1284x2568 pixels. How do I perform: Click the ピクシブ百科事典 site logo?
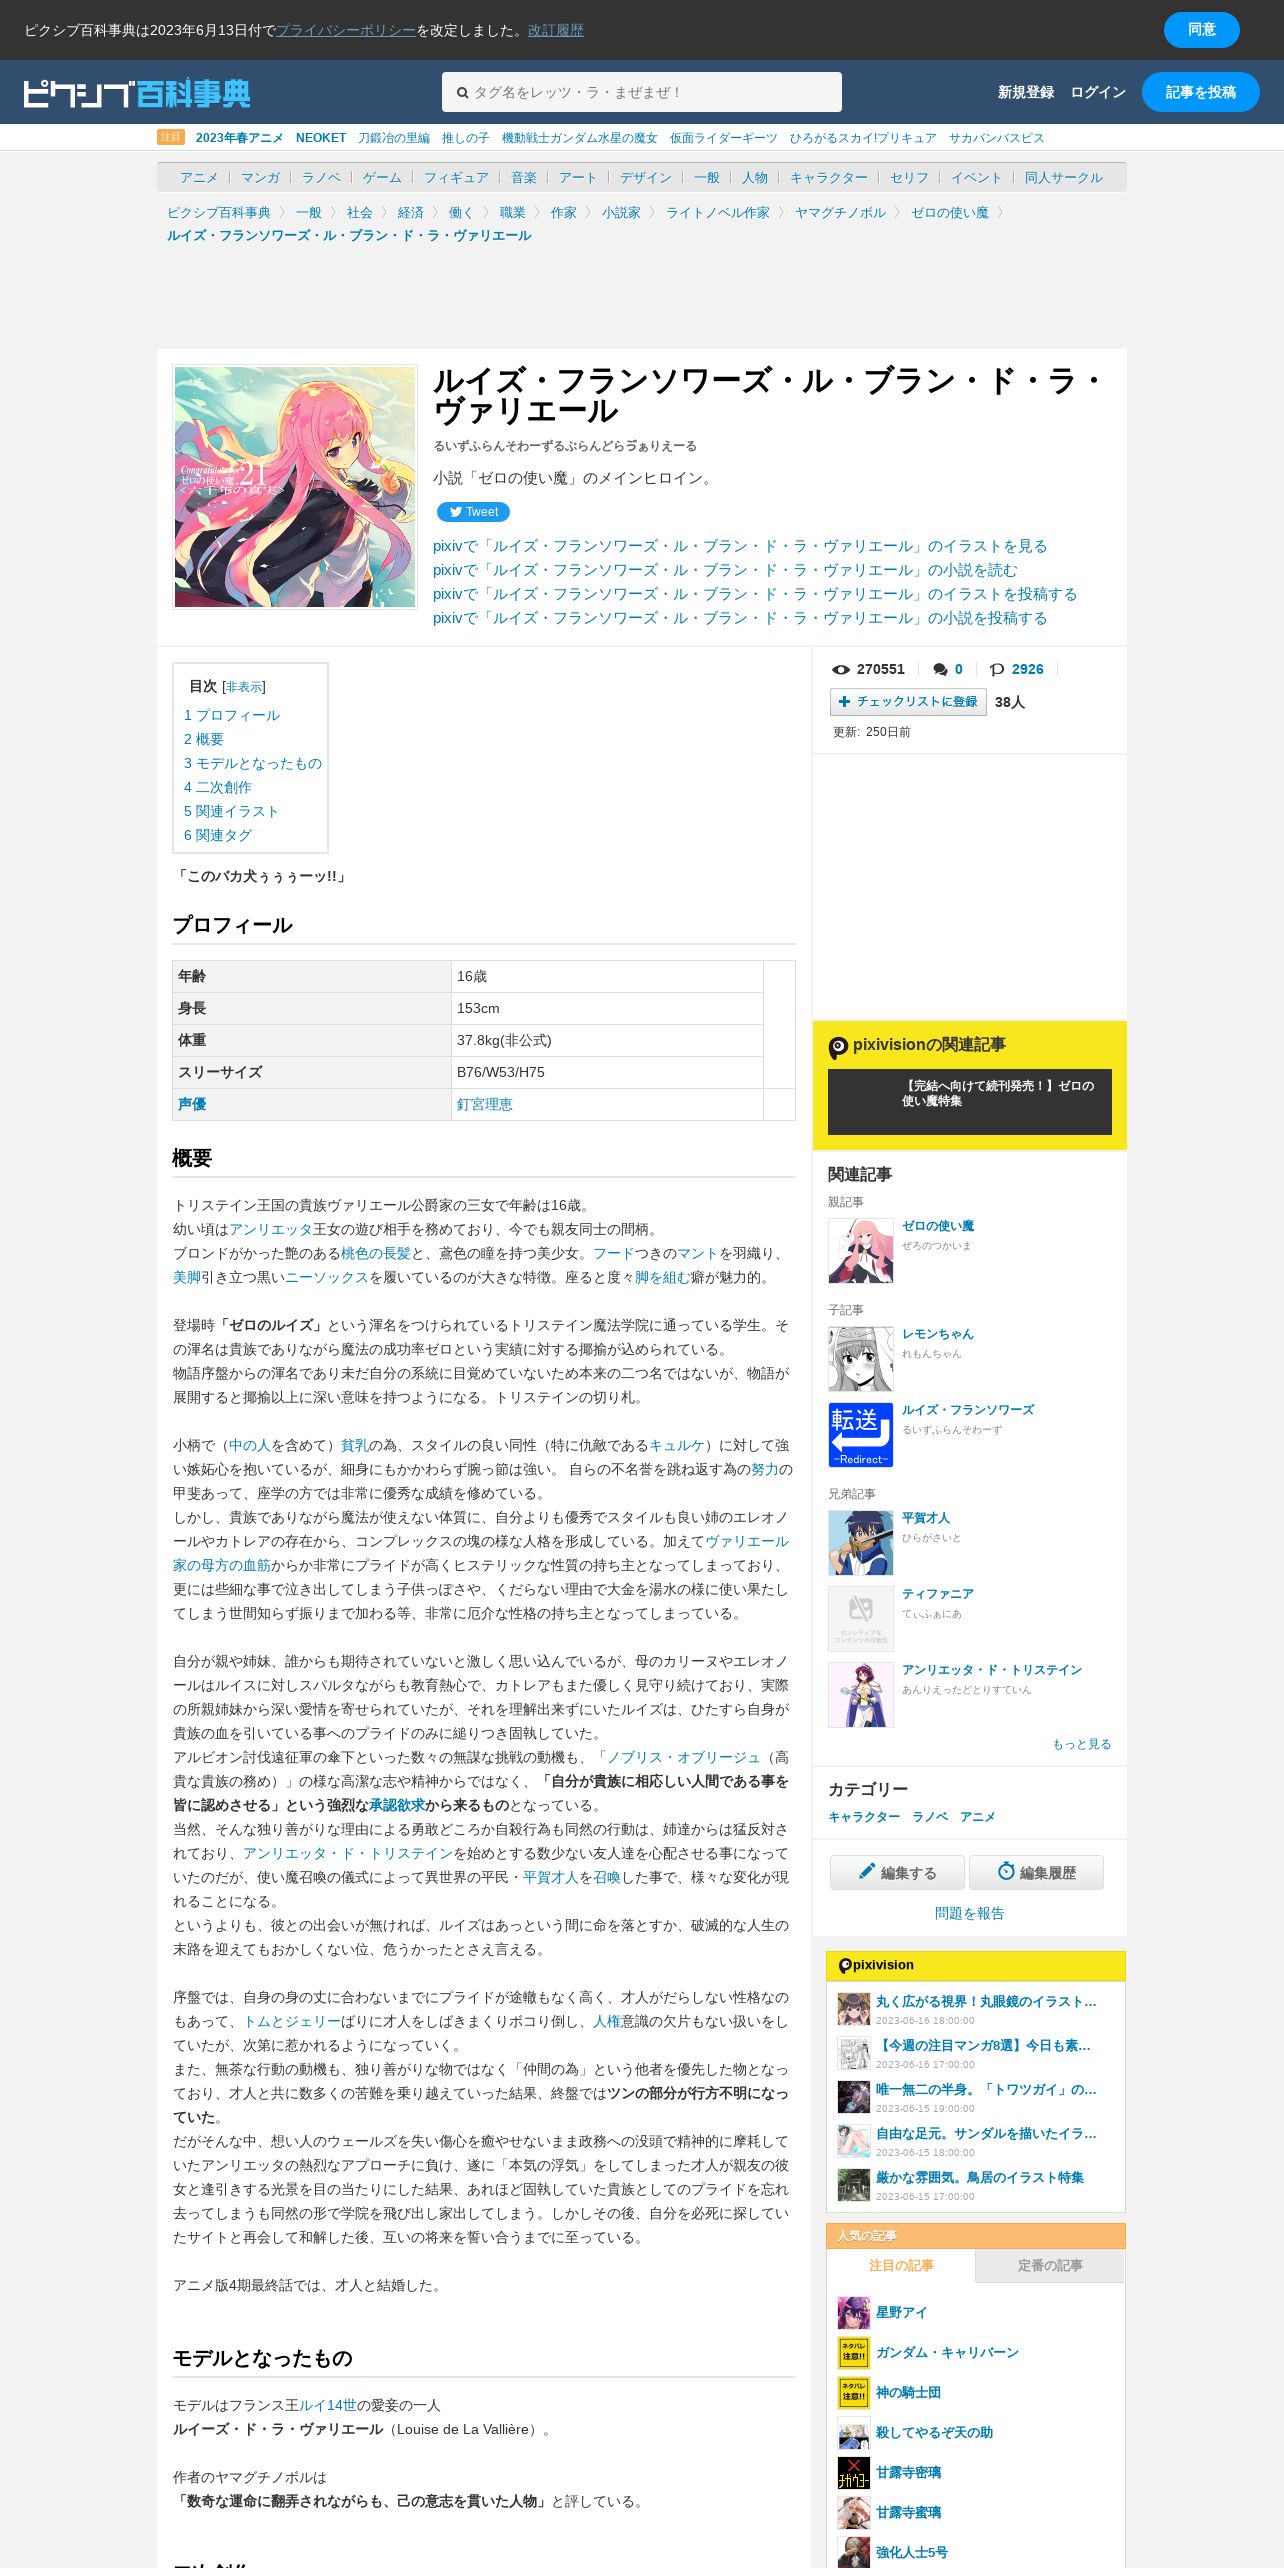click(x=136, y=93)
